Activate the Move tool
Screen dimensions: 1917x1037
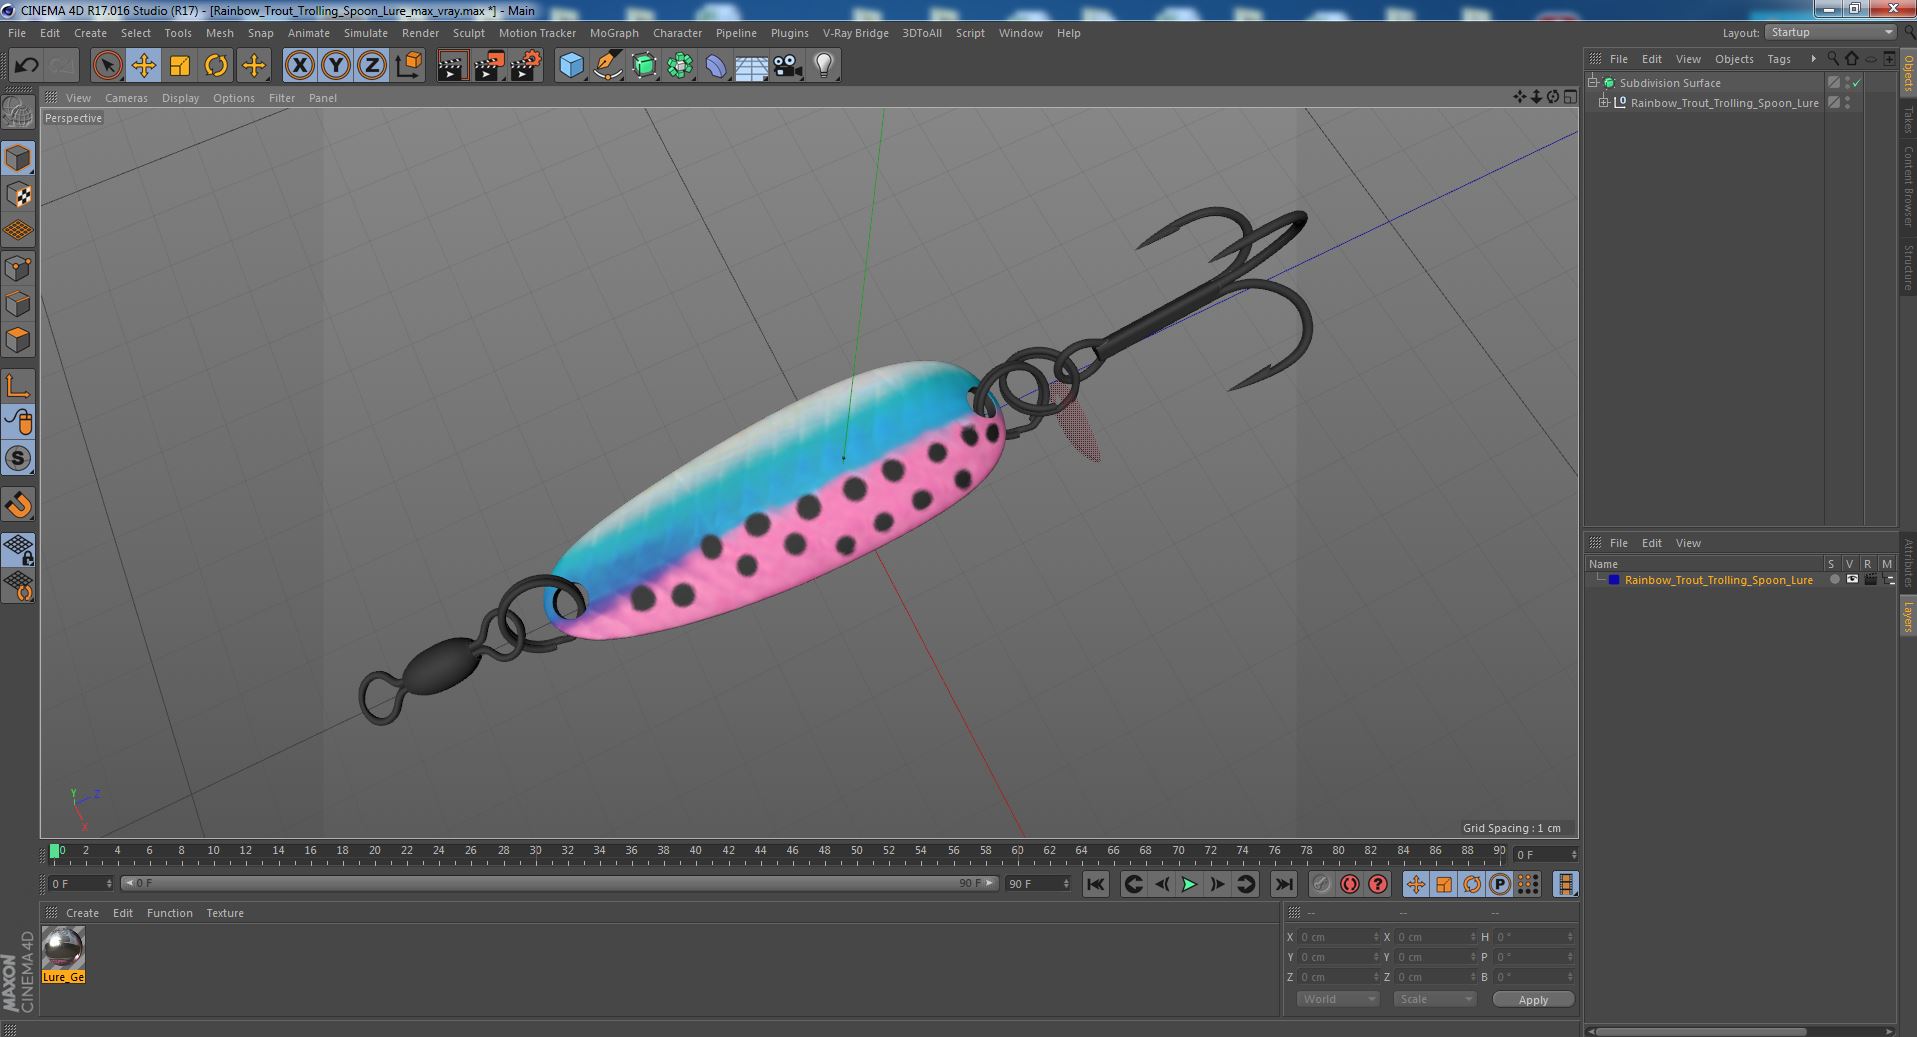tap(143, 66)
